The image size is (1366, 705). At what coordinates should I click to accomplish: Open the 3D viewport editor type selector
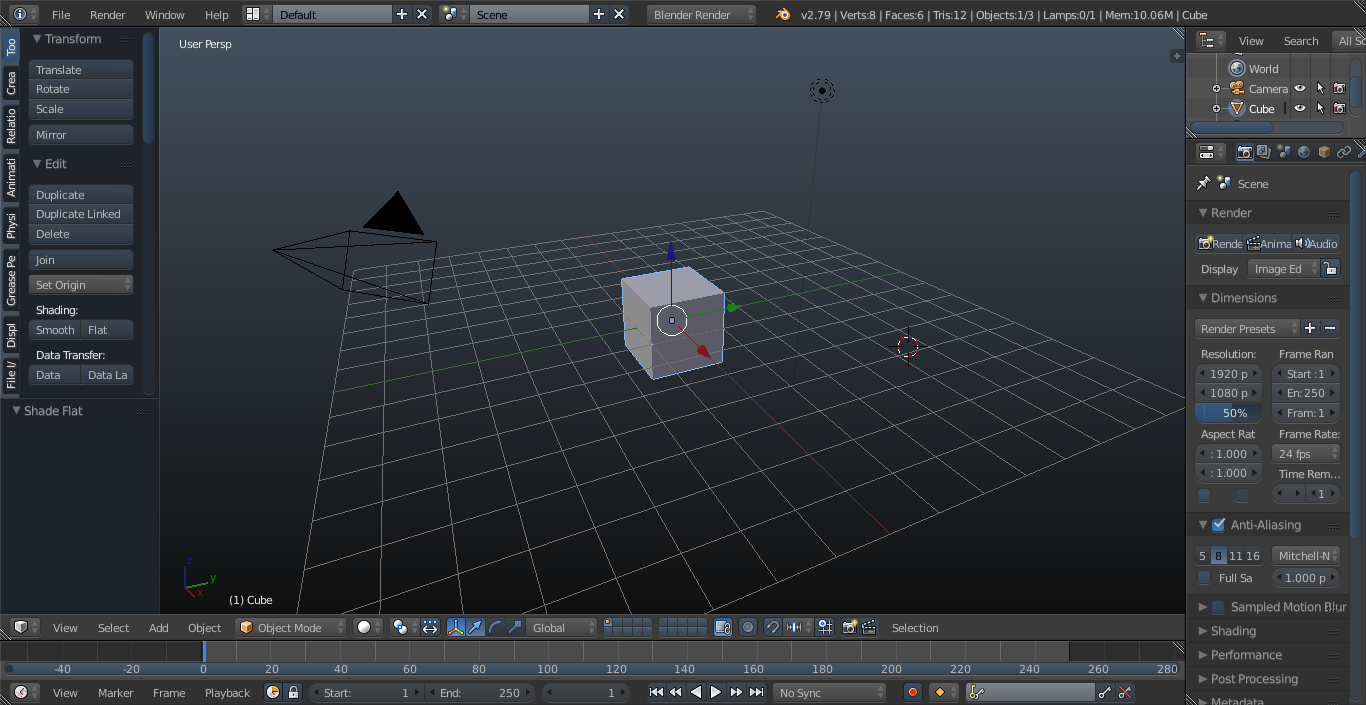click(x=25, y=627)
